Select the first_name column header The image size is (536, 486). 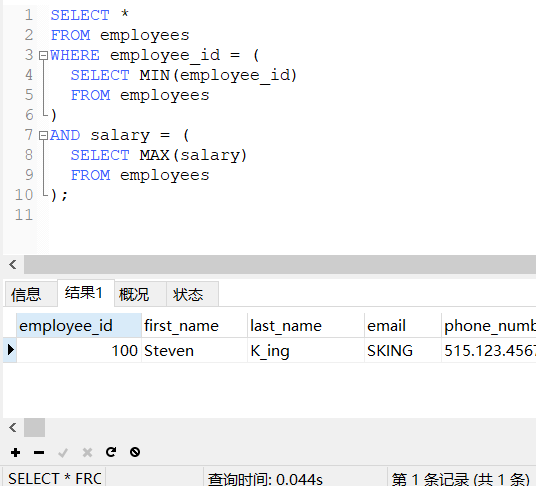(195, 325)
